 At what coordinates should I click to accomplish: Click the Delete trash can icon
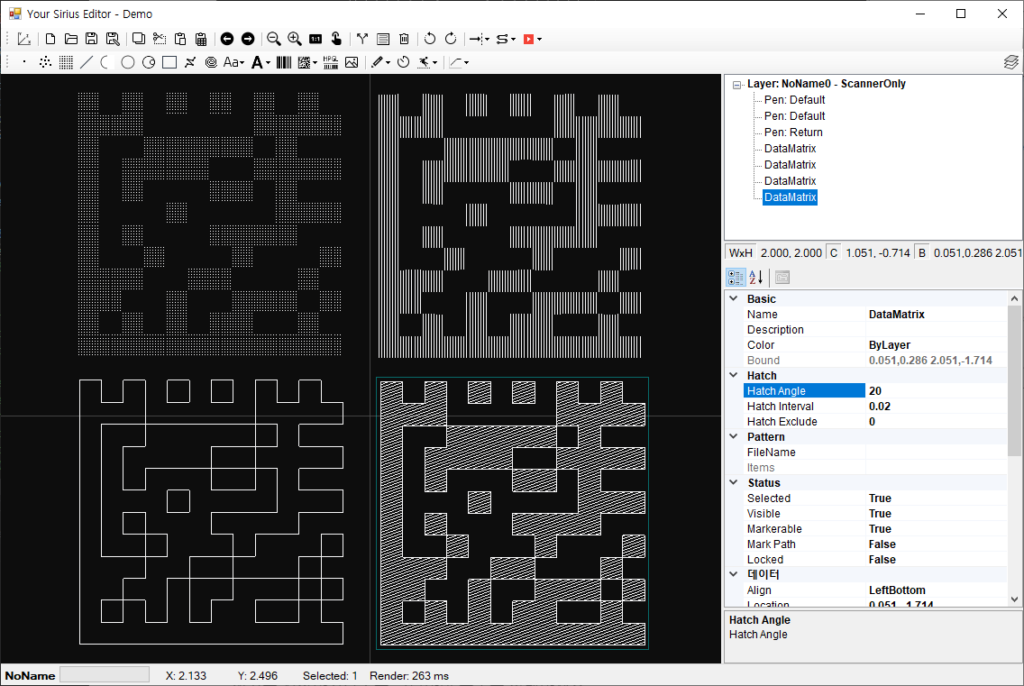404,39
